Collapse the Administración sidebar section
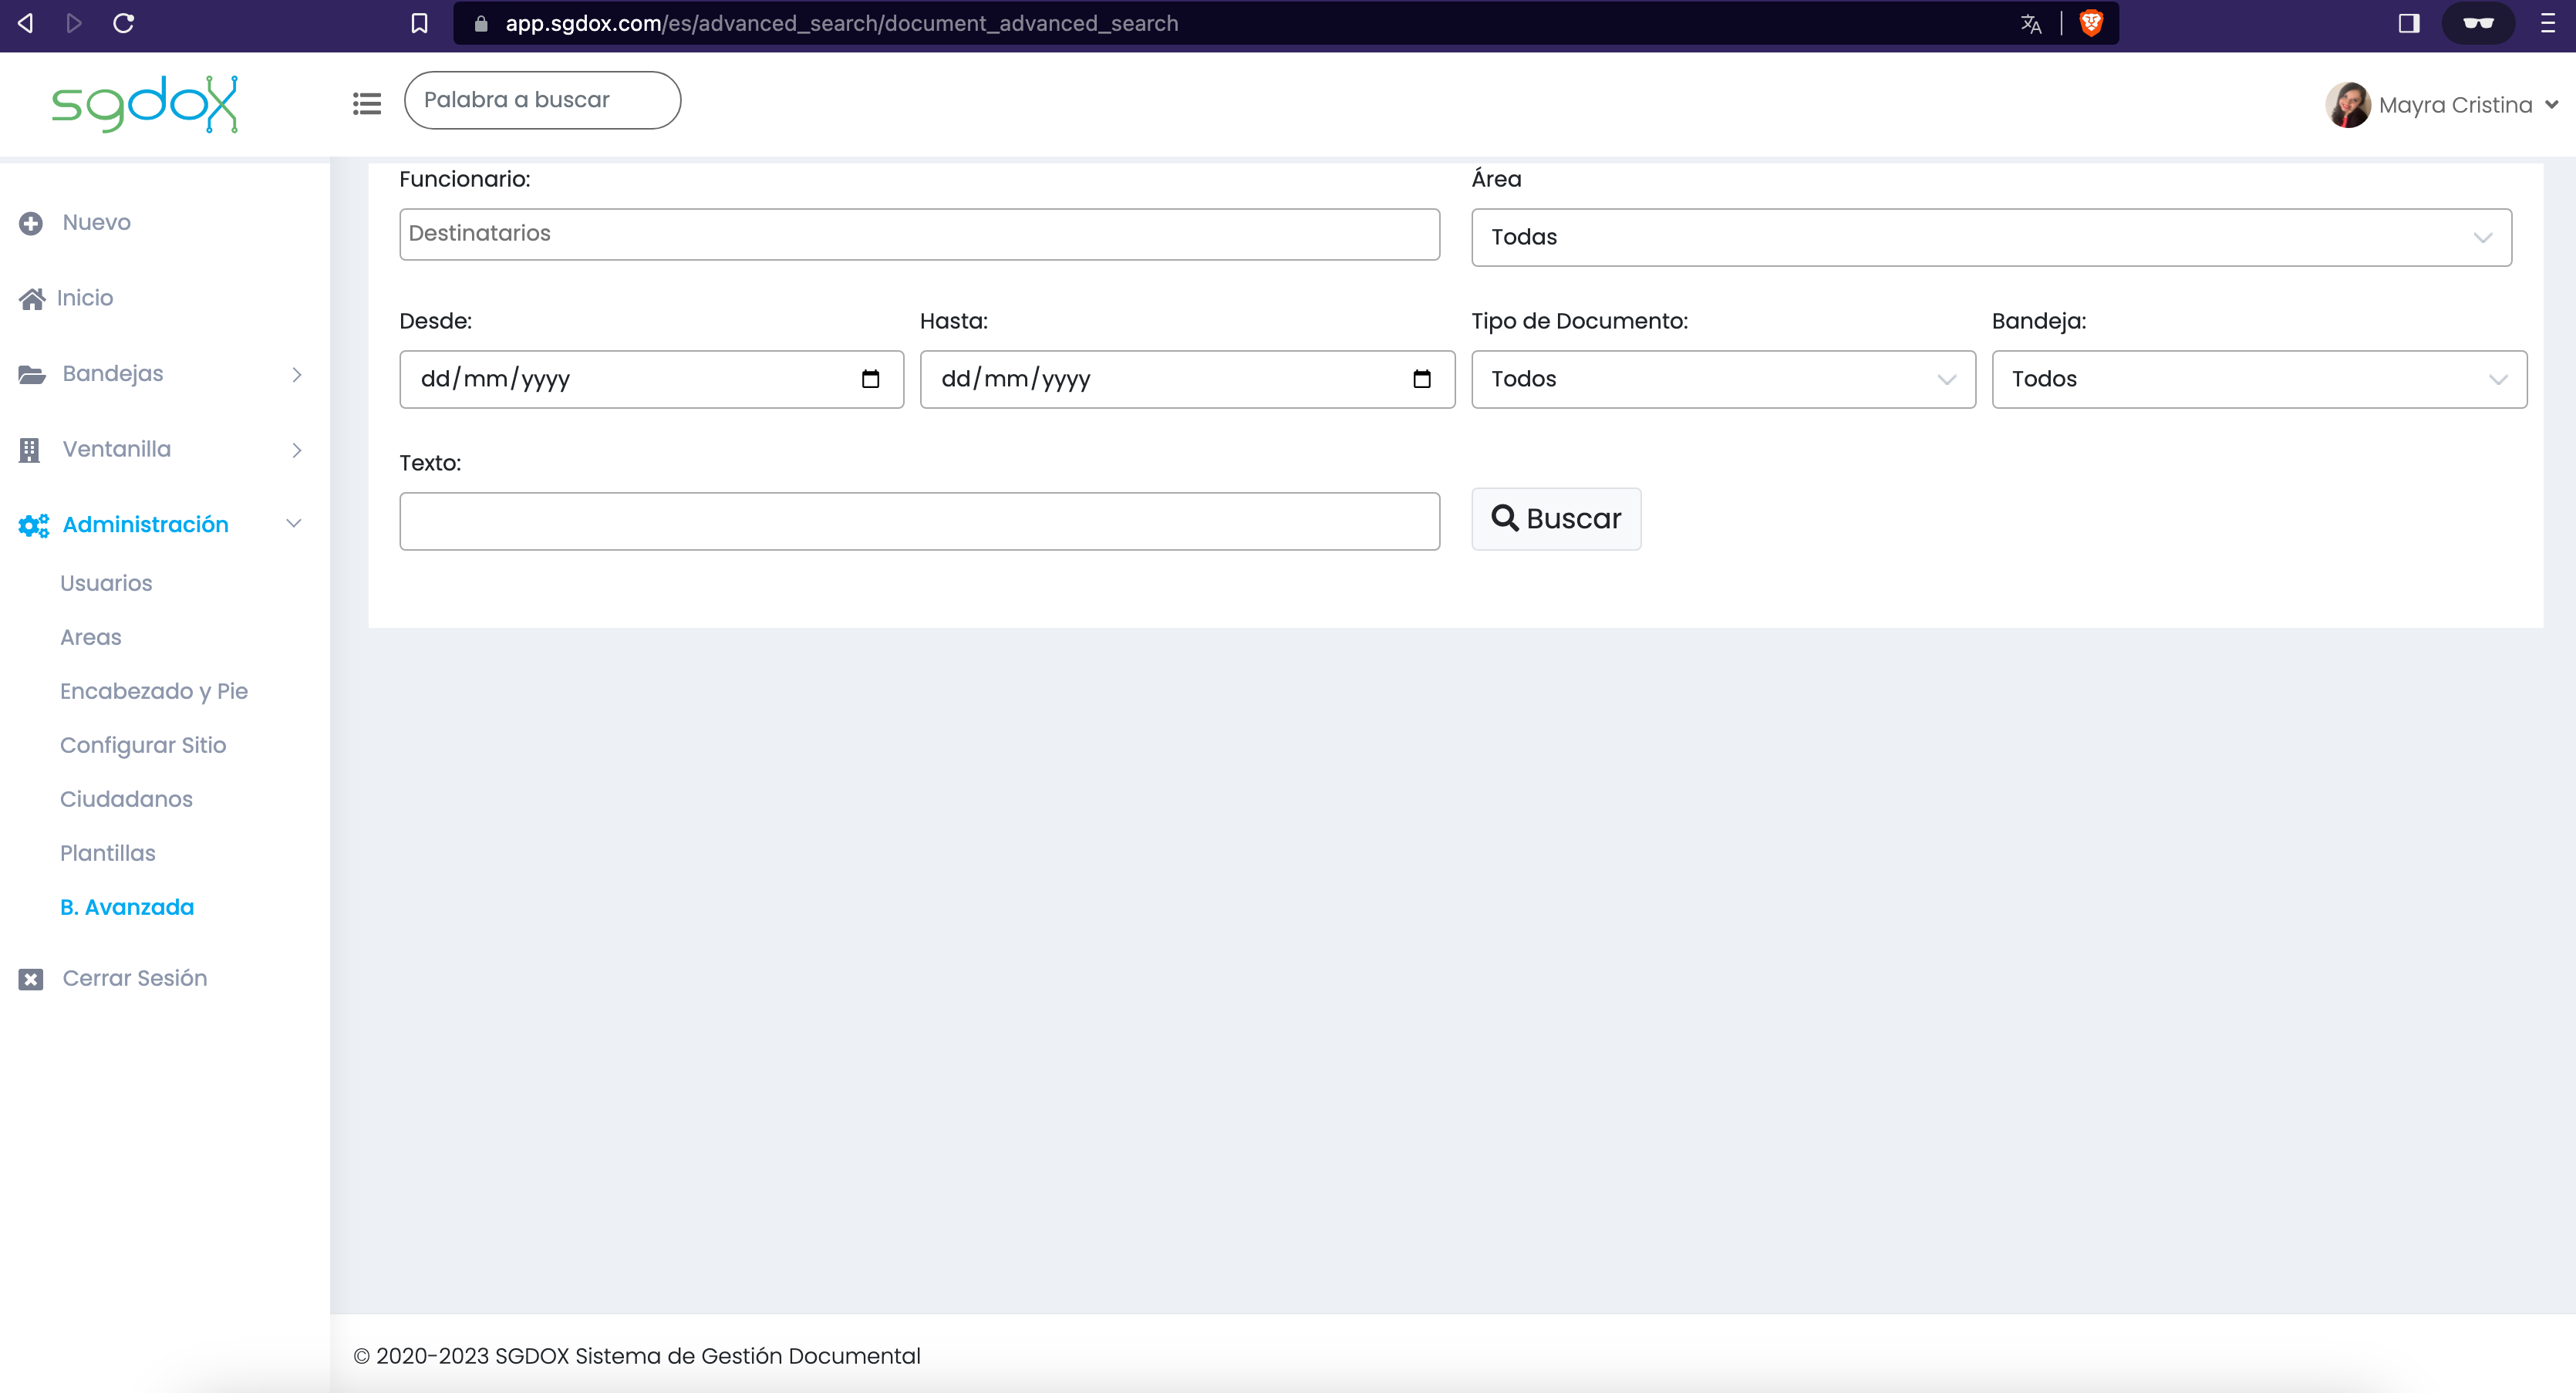Image resolution: width=2576 pixels, height=1393 pixels. point(160,525)
